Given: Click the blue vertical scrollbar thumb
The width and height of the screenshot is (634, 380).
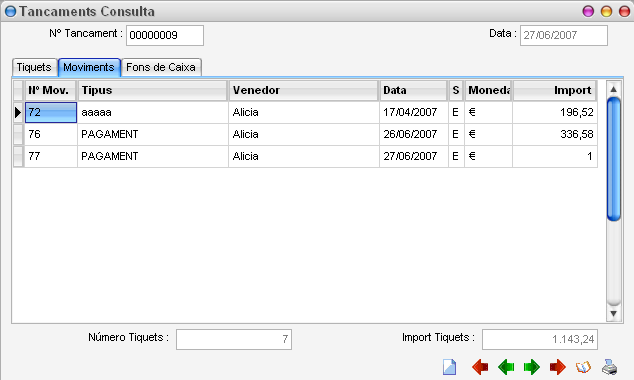Looking at the screenshot, I should [x=613, y=159].
